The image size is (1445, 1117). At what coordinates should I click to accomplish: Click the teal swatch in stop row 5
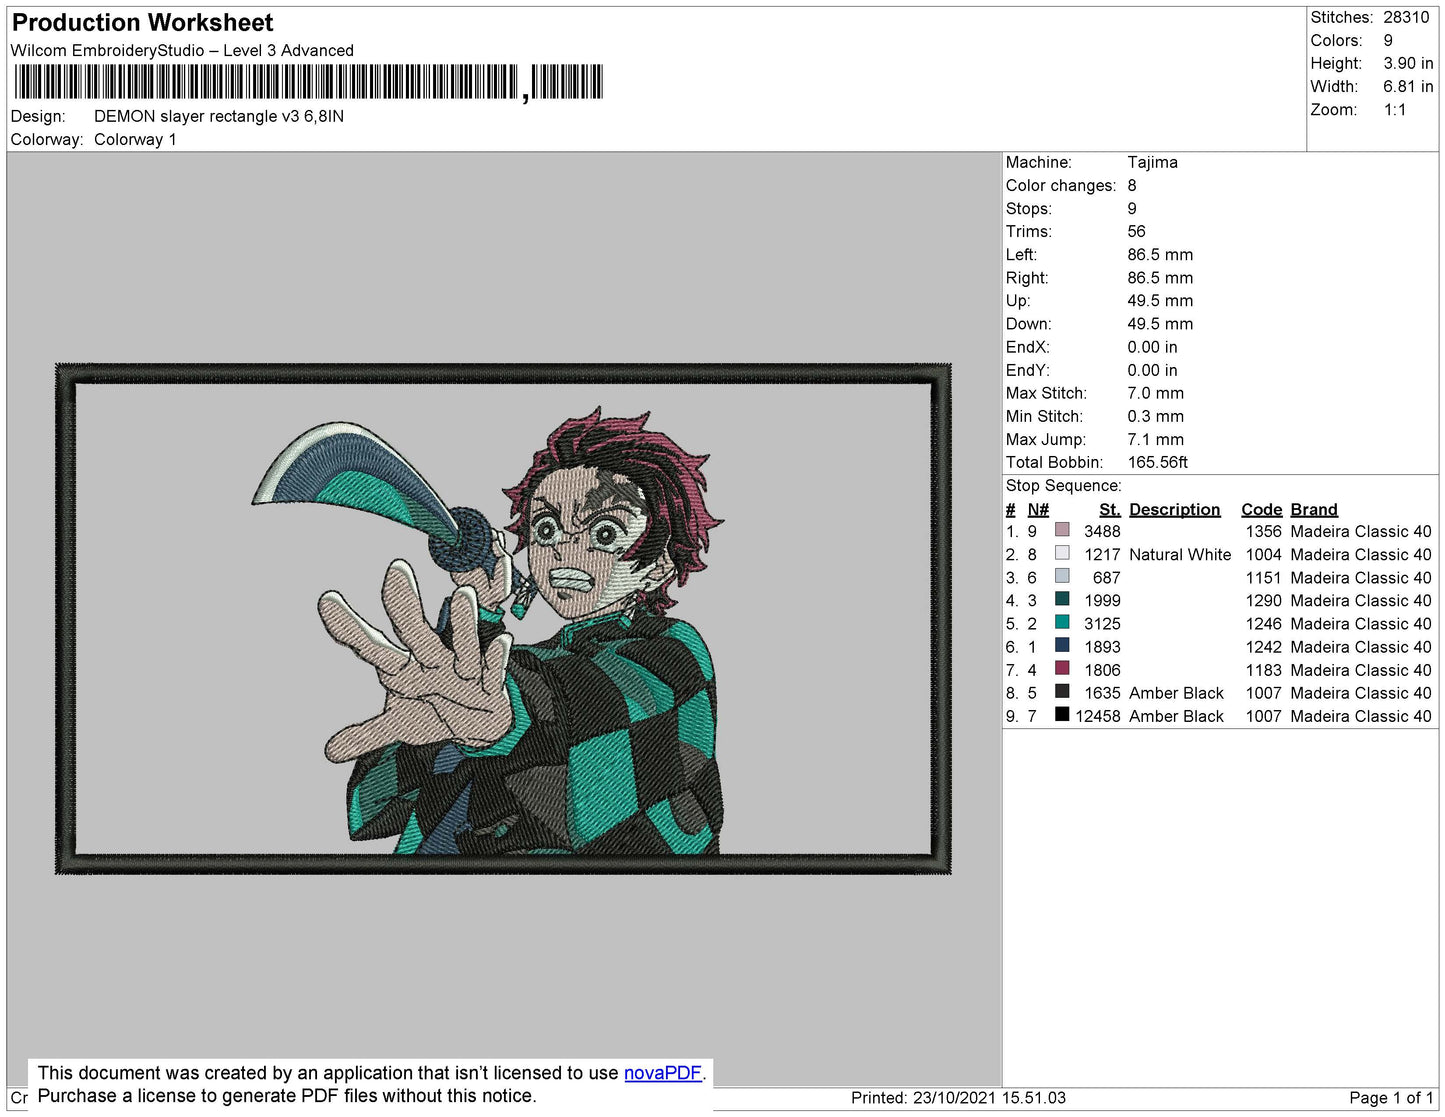pyautogui.click(x=1063, y=622)
